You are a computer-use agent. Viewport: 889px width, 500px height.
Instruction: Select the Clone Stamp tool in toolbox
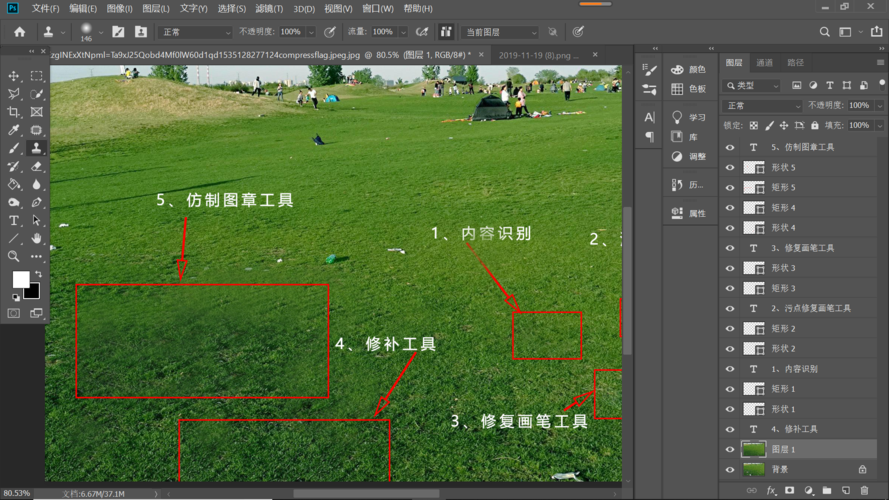(x=36, y=147)
